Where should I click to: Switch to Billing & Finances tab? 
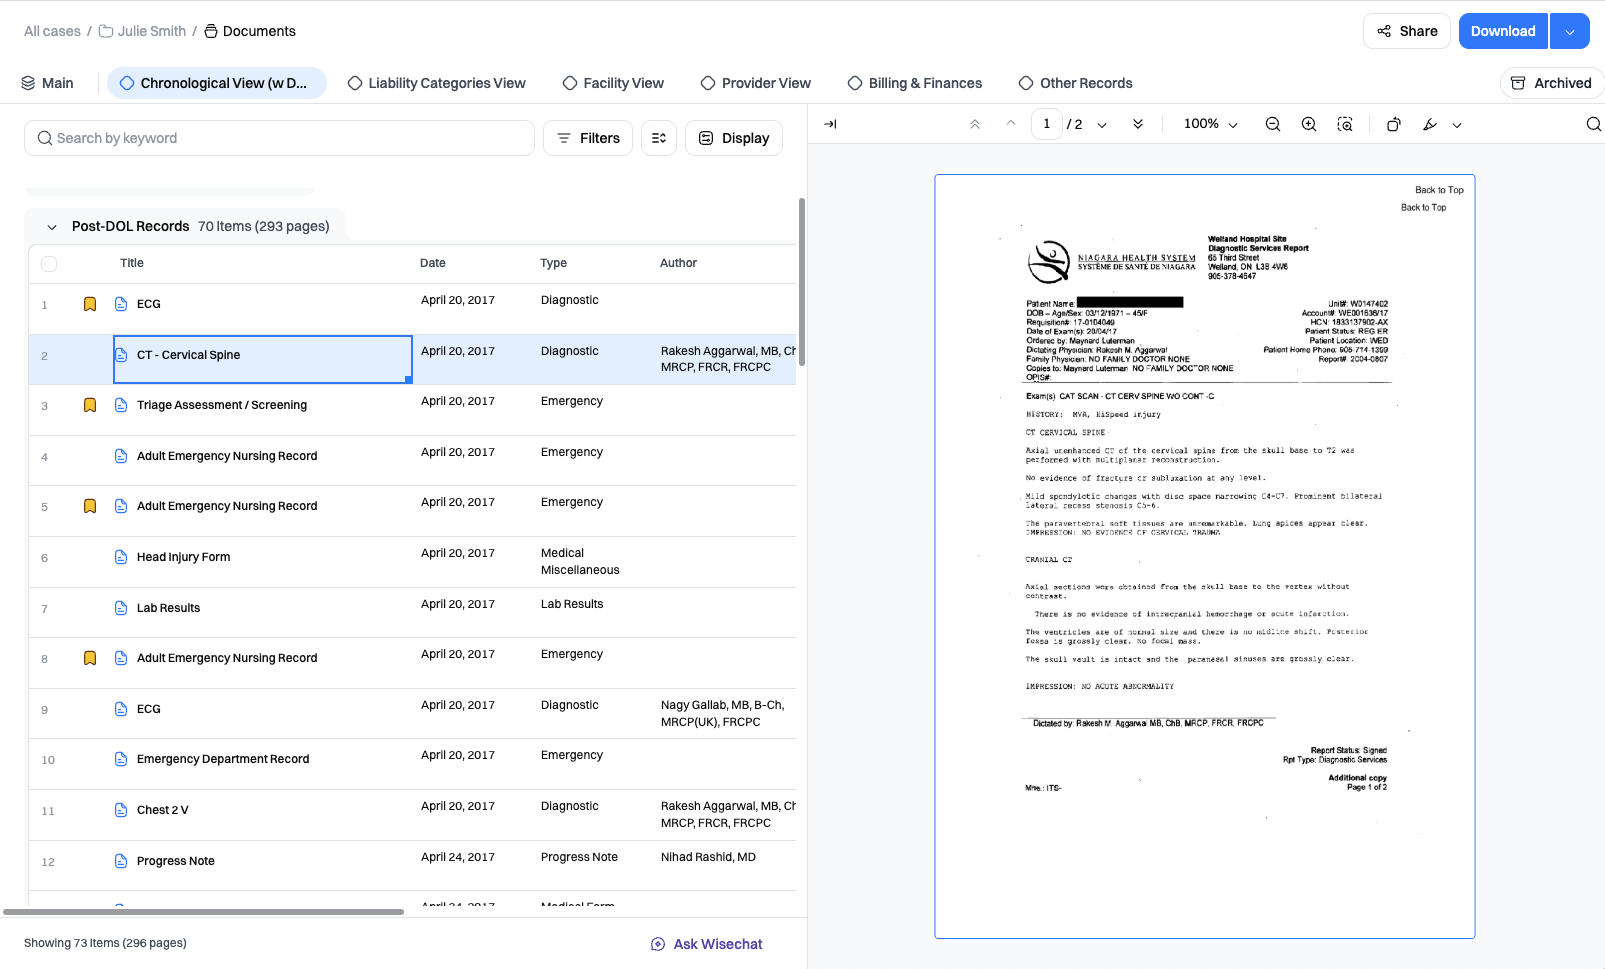pos(915,83)
